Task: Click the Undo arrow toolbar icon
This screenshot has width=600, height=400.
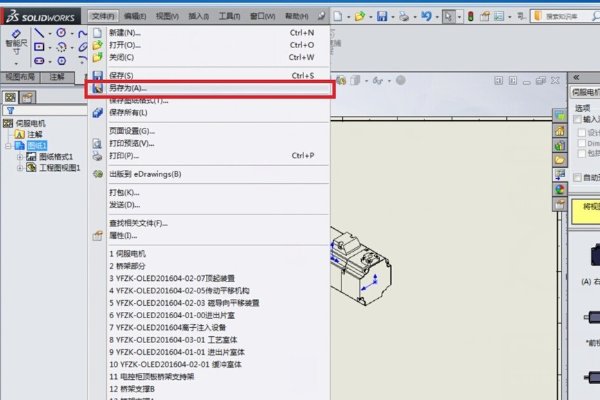Action: (x=426, y=16)
